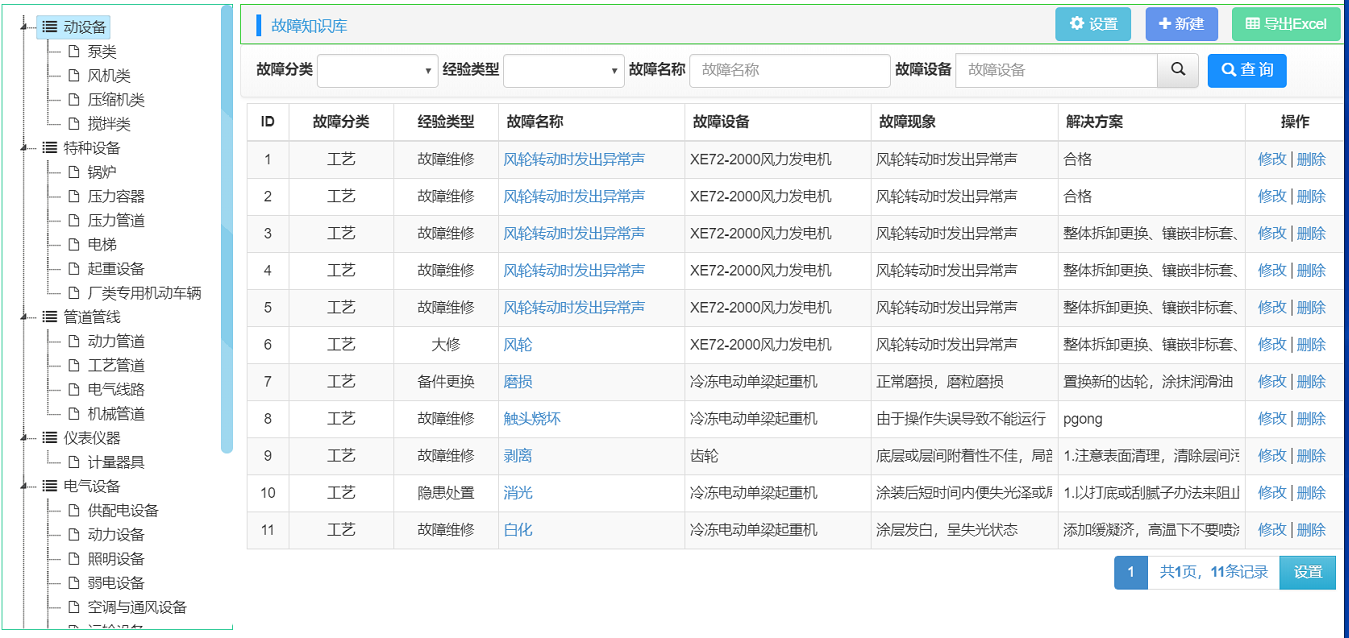Click 修改 on the 触头烧坏 row
This screenshot has width=1349, height=638.
[1271, 418]
